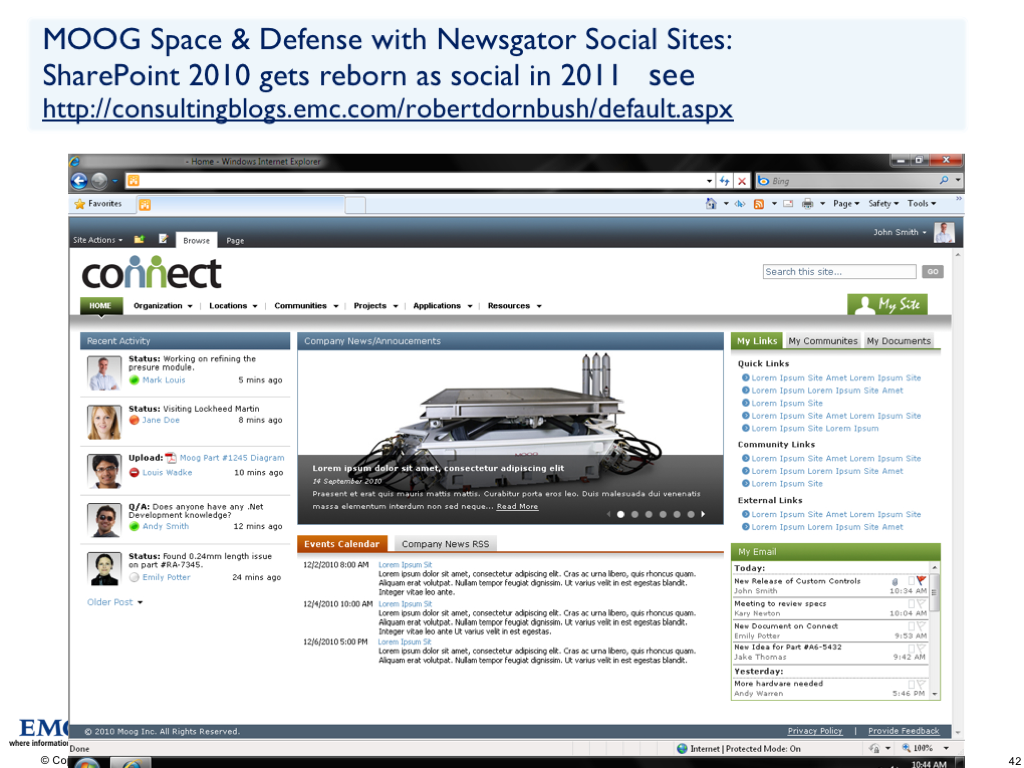Open the John Smith user dropdown
1024x768 pixels.
900,232
